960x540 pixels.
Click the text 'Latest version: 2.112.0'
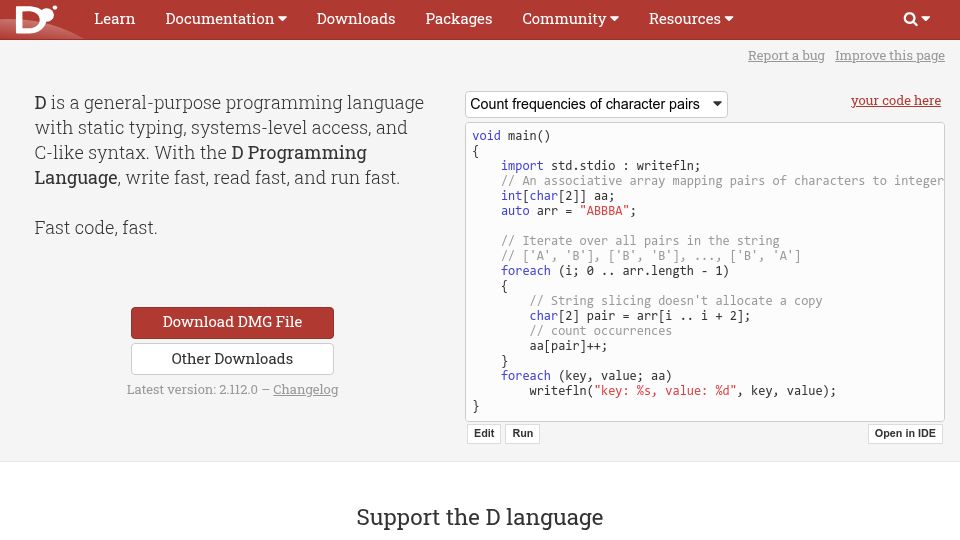click(x=192, y=389)
